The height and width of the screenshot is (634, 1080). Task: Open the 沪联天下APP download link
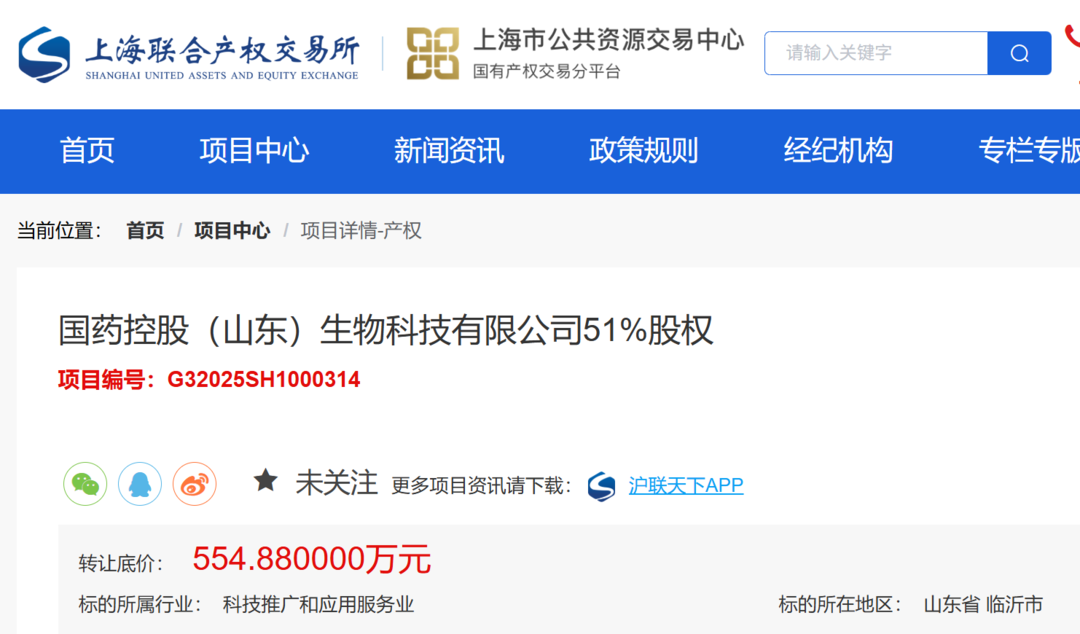[x=686, y=486]
